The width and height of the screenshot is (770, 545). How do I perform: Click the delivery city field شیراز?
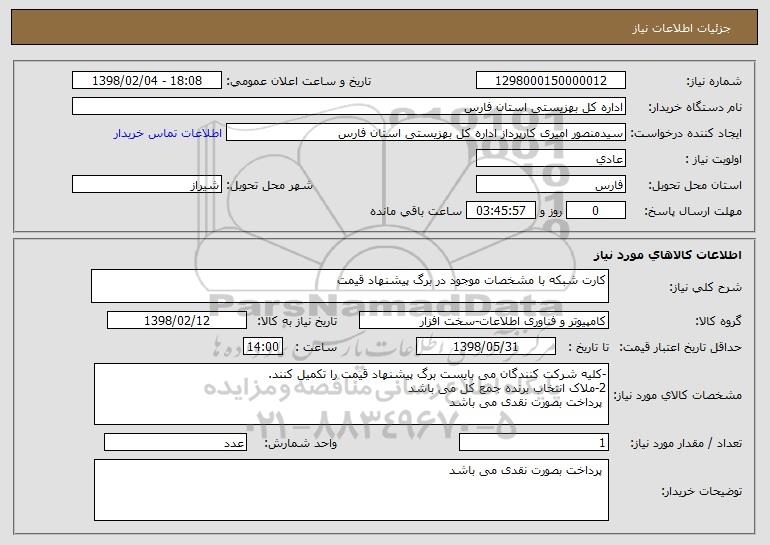point(147,185)
